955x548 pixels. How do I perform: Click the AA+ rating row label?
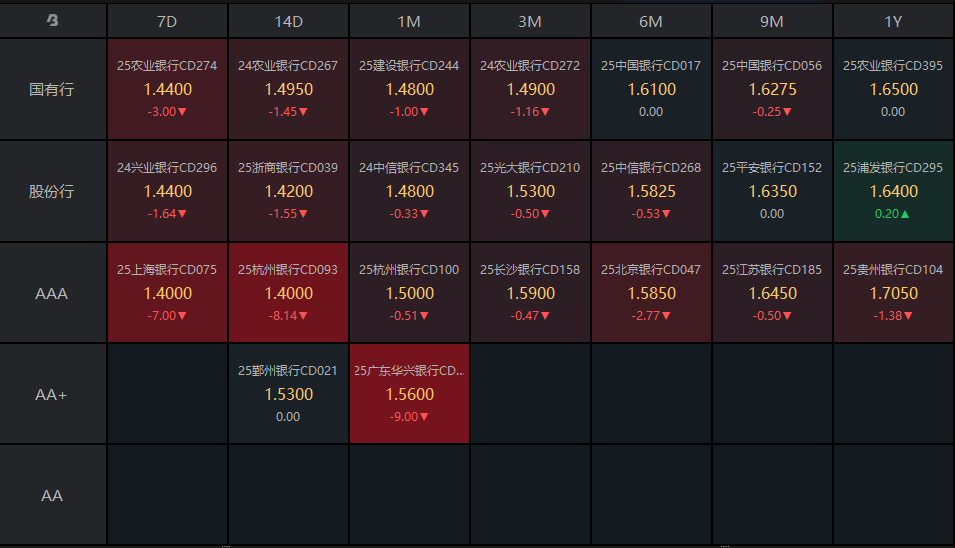click(x=53, y=395)
